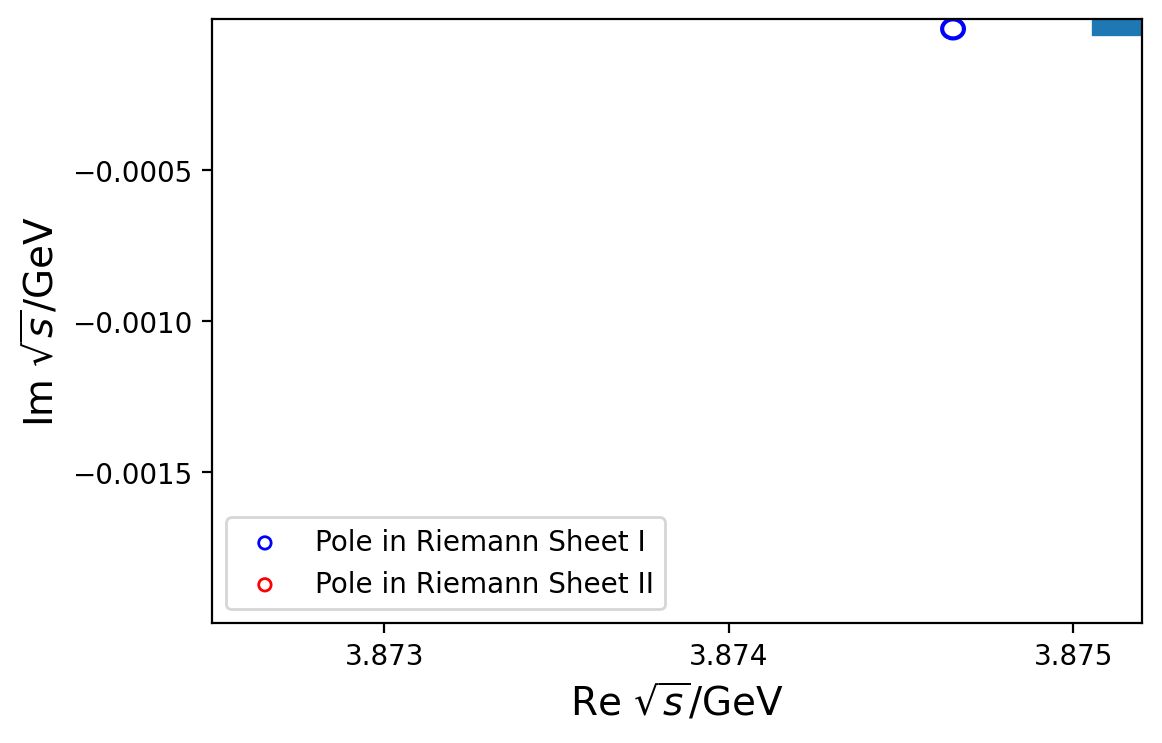The height and width of the screenshot is (743, 1162).
Task: Click the x-axis tick mark above 3.874
Action: pyautogui.click(x=728, y=627)
